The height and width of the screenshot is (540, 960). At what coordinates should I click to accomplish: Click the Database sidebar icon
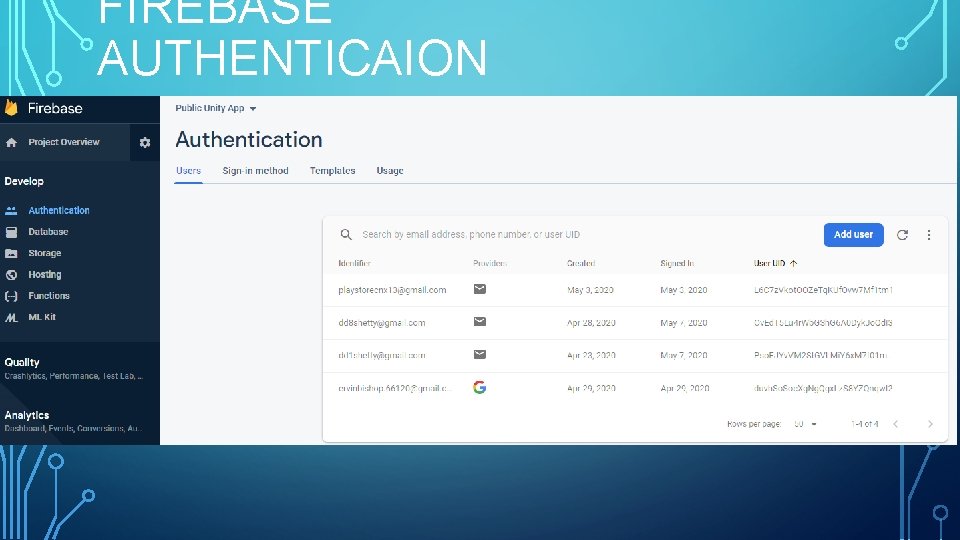pos(11,232)
